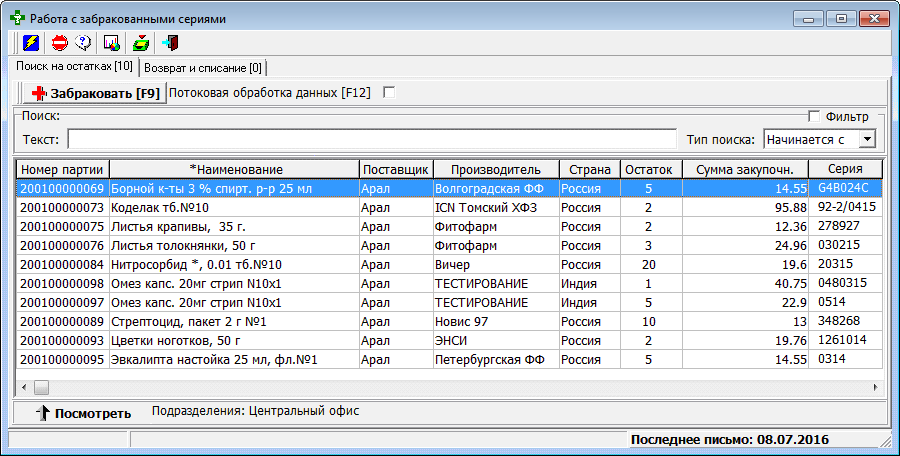Enable Потоковая обработка данных checkbox
The height and width of the screenshot is (456, 900).
click(390, 93)
